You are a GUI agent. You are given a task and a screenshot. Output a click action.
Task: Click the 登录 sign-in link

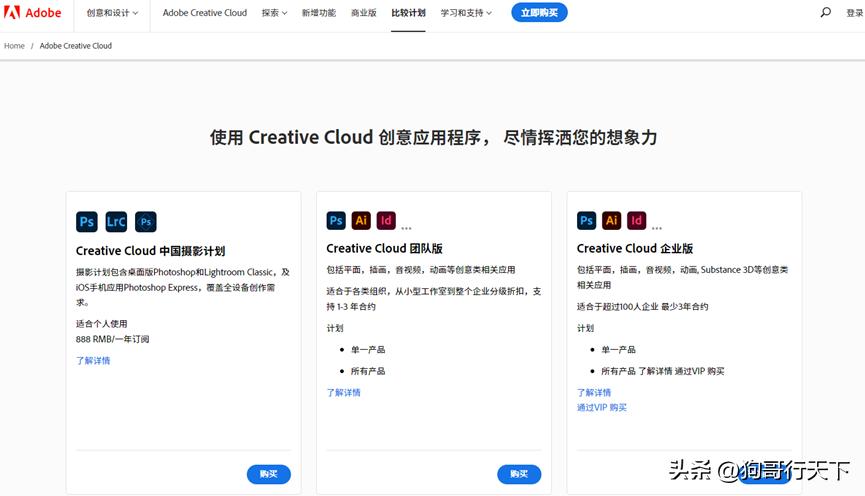(x=855, y=13)
